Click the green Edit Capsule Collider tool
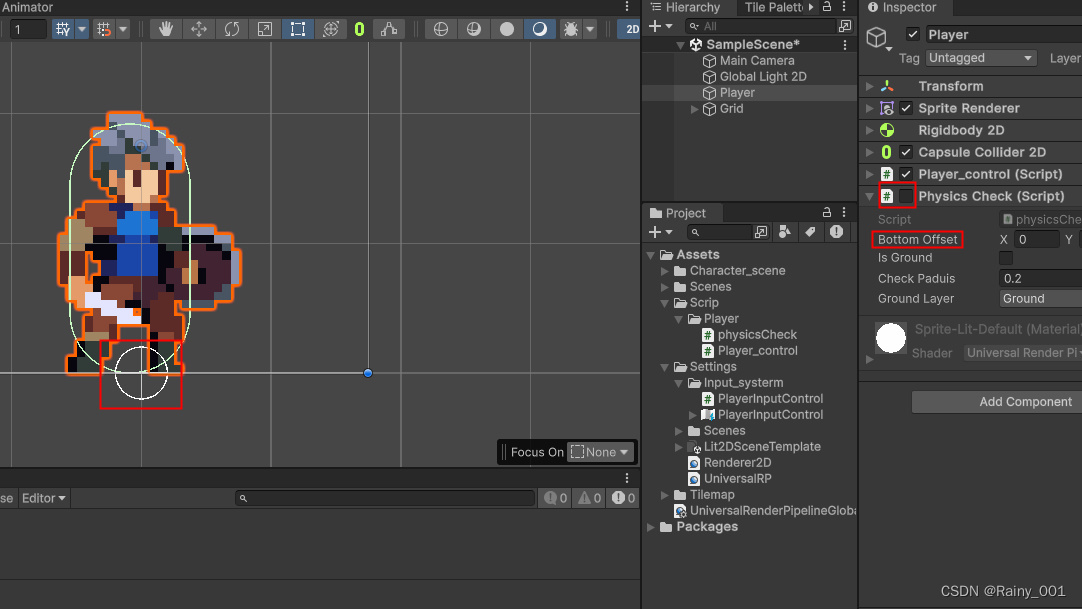1082x609 pixels. (360, 29)
